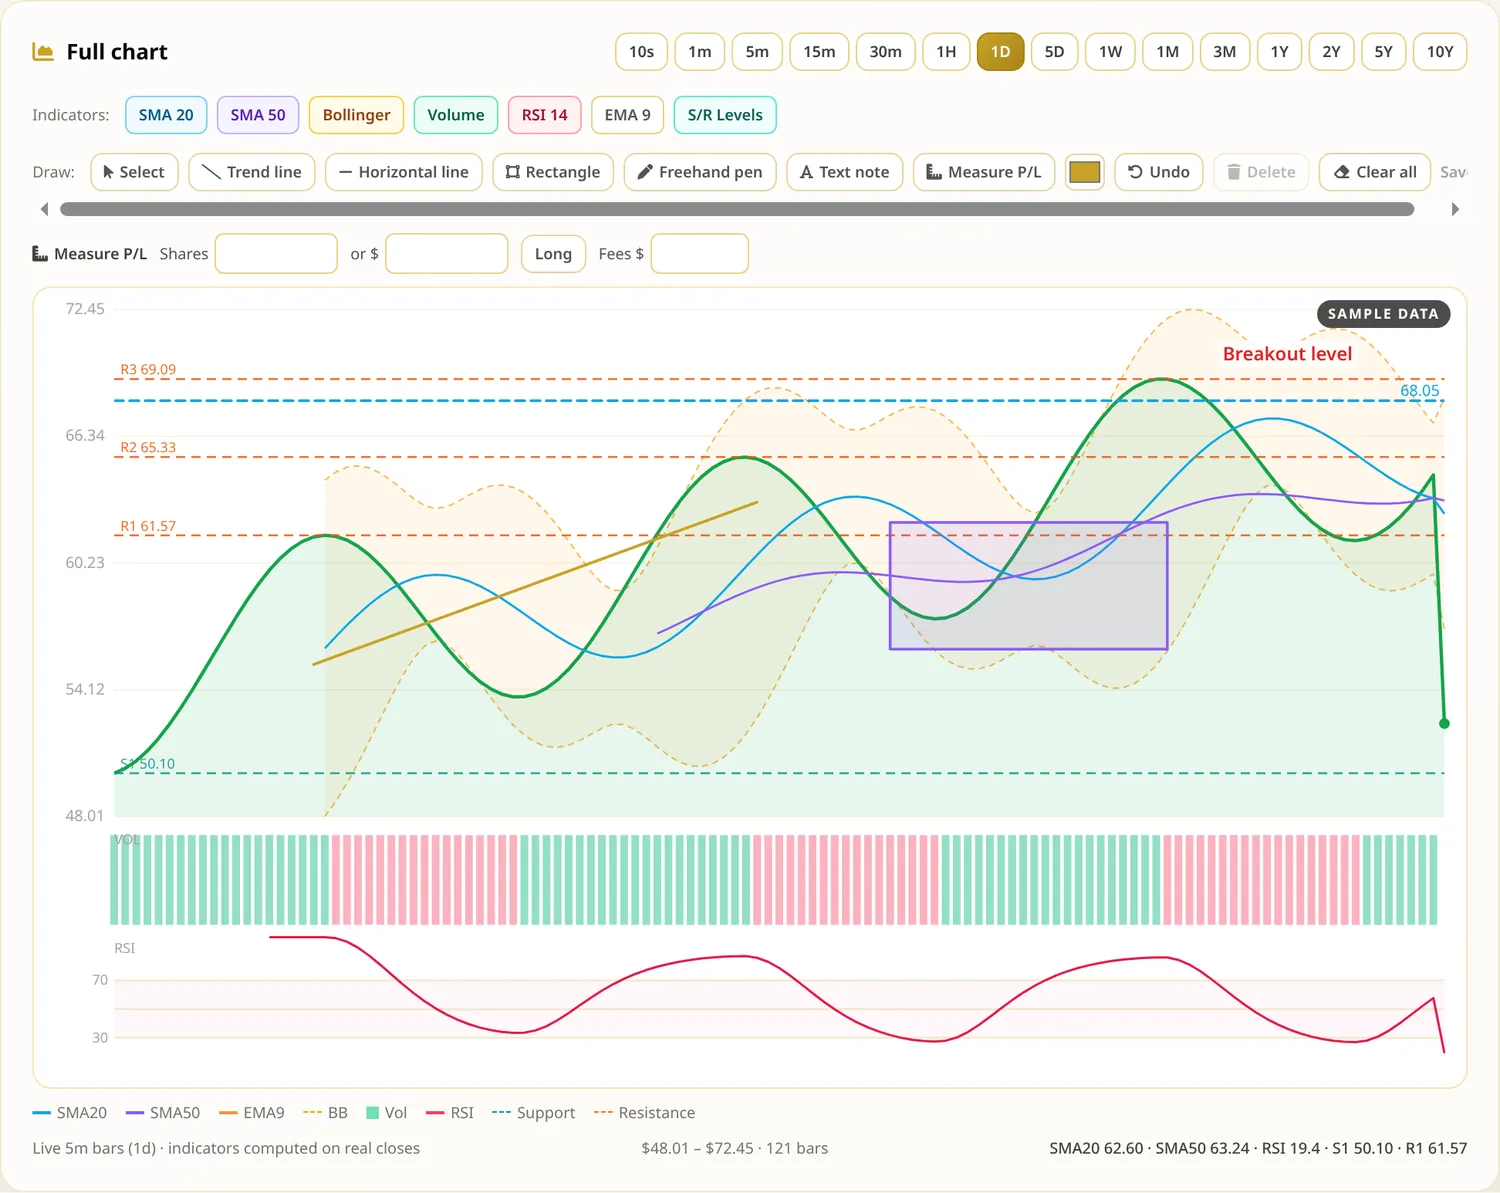Click the active 1D timeframe

point(1000,52)
